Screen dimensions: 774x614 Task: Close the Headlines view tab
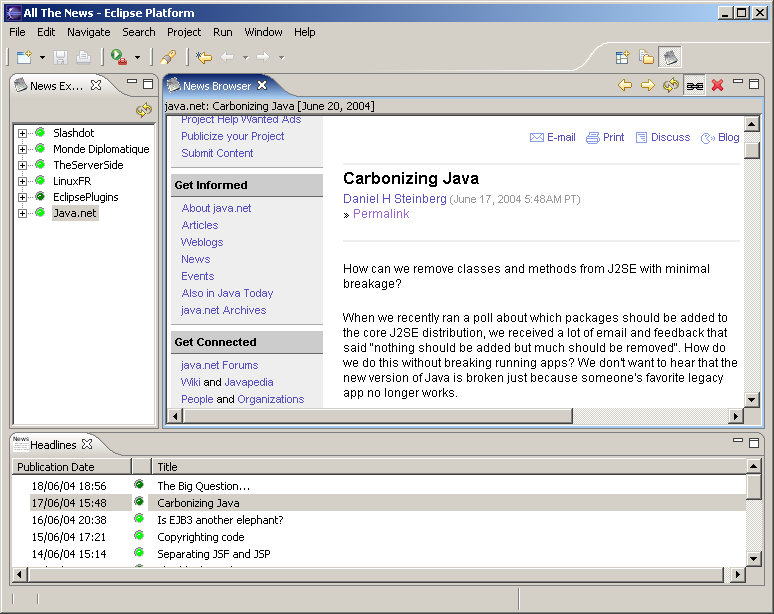click(x=87, y=444)
